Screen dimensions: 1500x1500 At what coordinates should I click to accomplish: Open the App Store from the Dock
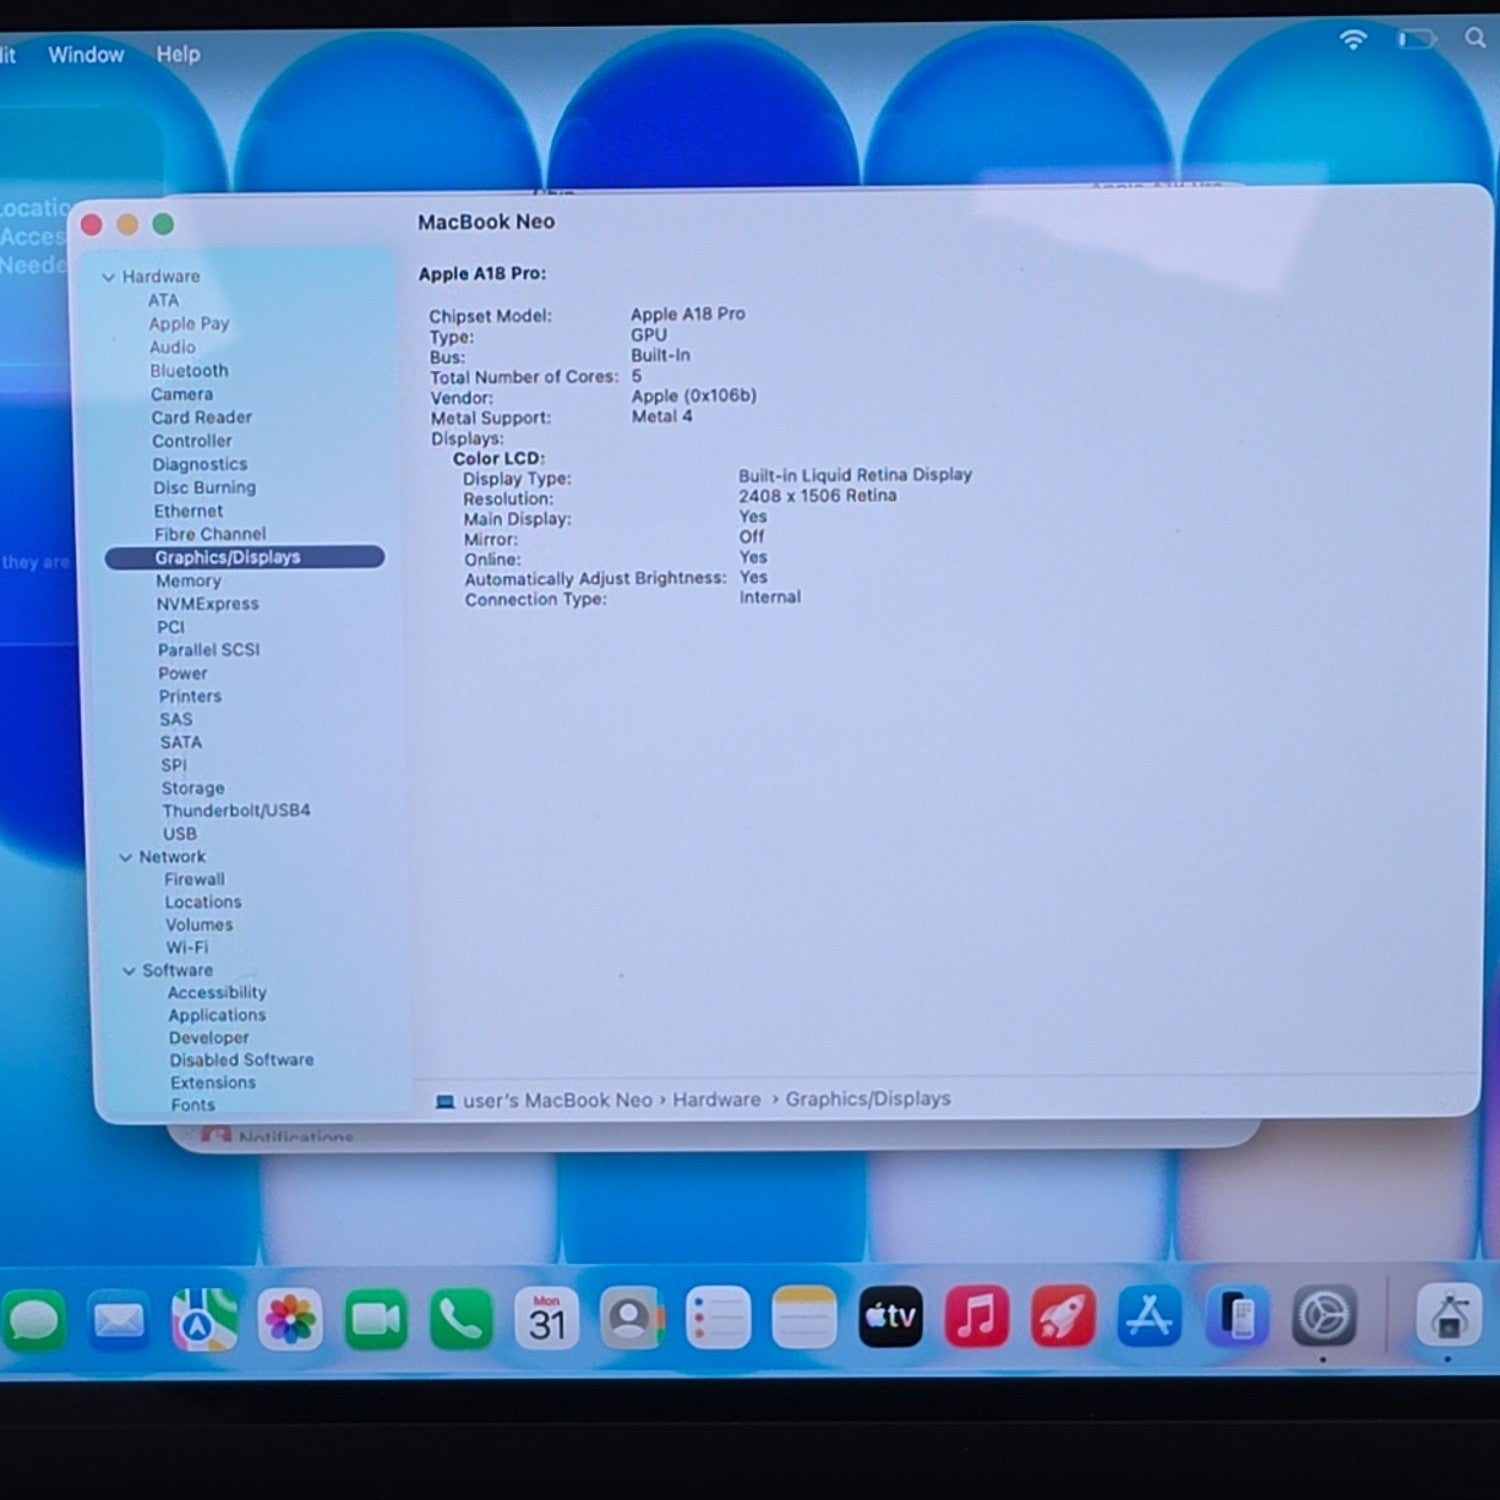1149,1316
